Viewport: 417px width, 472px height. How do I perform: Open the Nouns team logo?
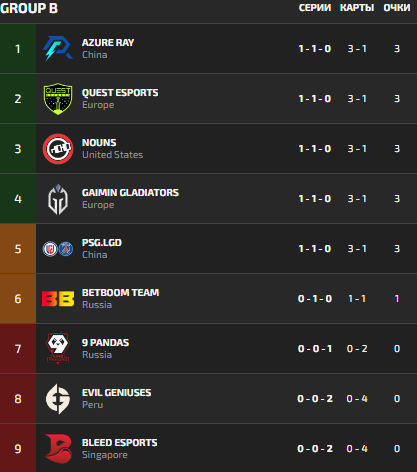tap(58, 149)
